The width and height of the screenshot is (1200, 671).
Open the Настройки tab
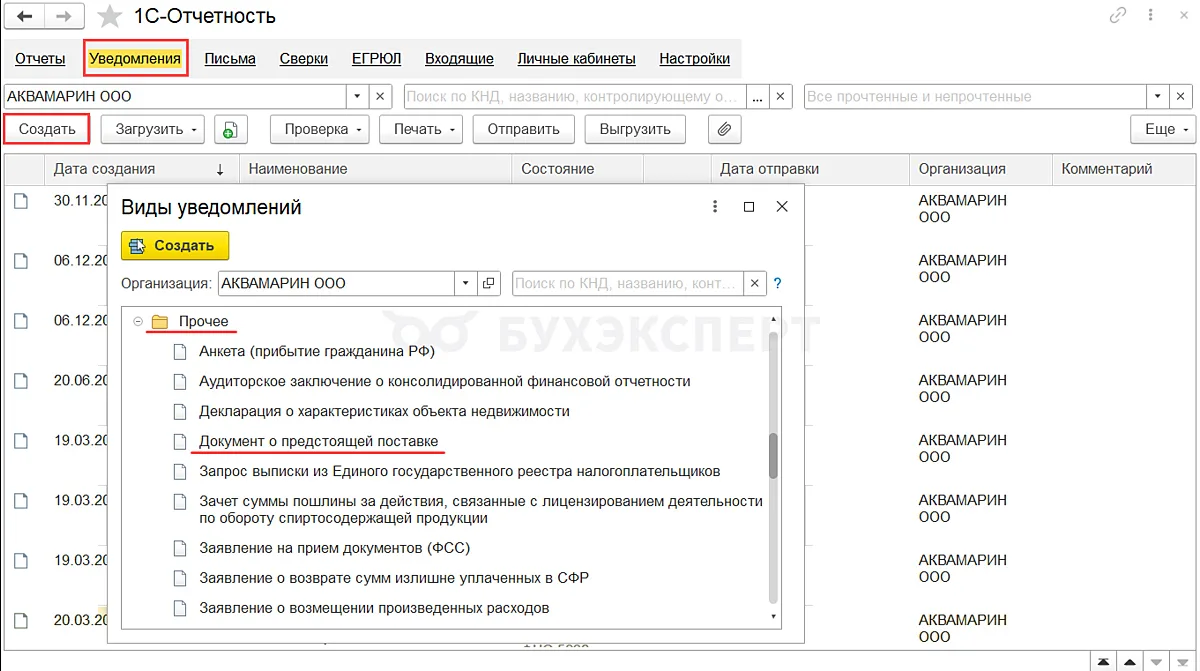point(694,59)
